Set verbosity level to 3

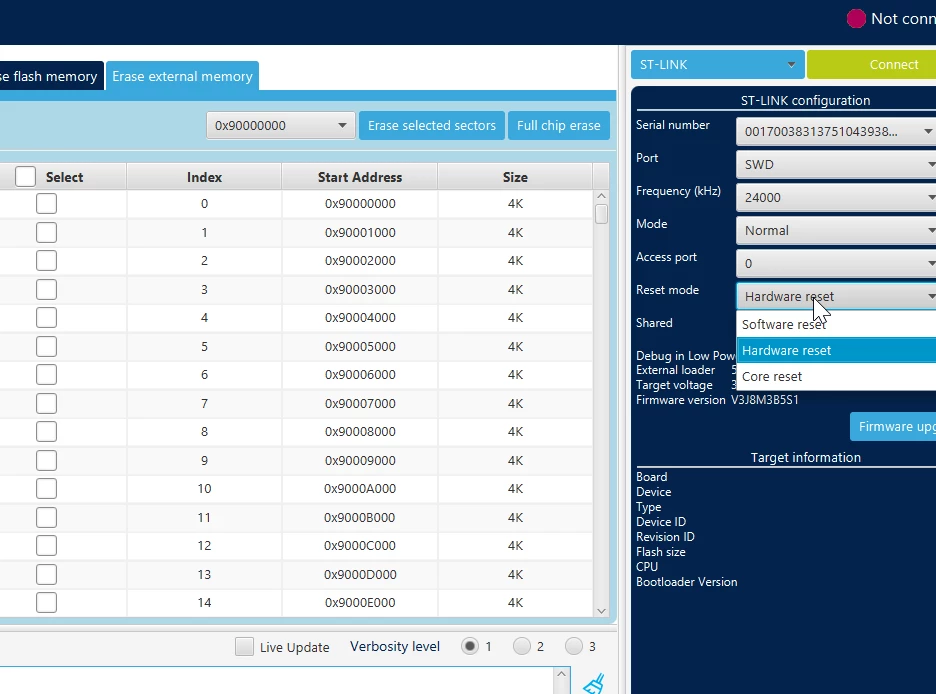574,646
